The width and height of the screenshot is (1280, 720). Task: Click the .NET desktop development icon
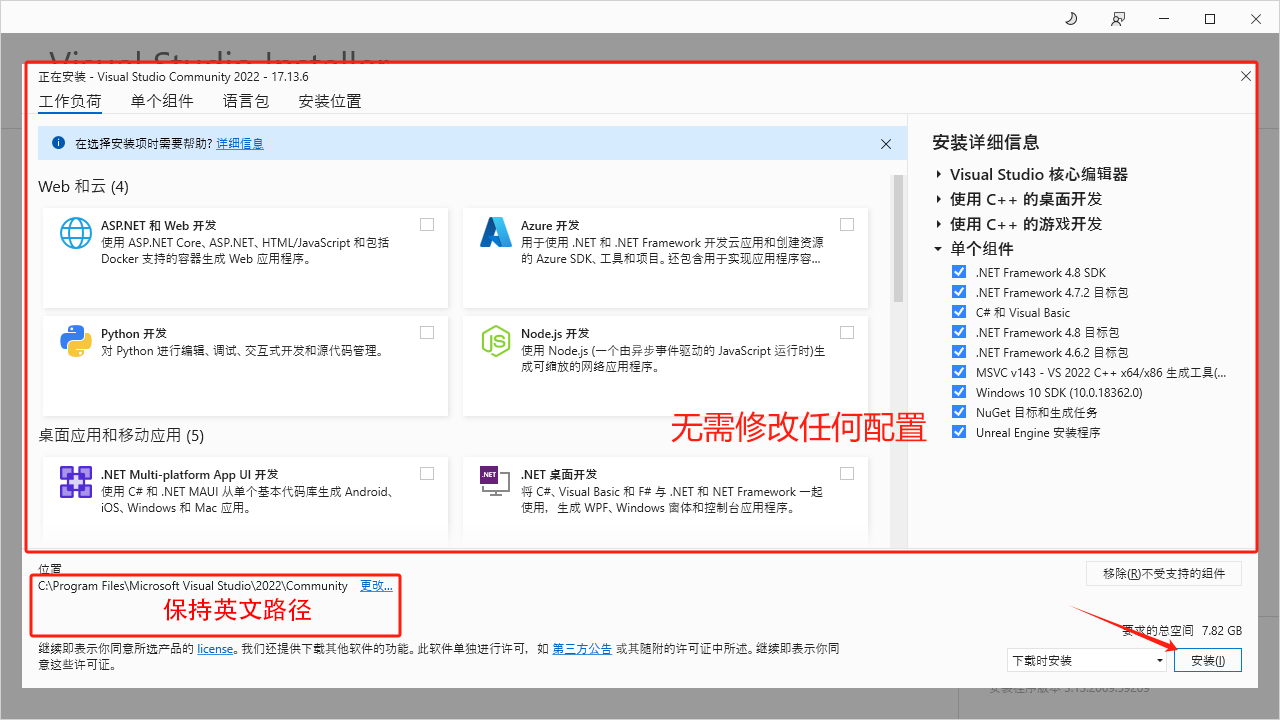pyautogui.click(x=496, y=482)
